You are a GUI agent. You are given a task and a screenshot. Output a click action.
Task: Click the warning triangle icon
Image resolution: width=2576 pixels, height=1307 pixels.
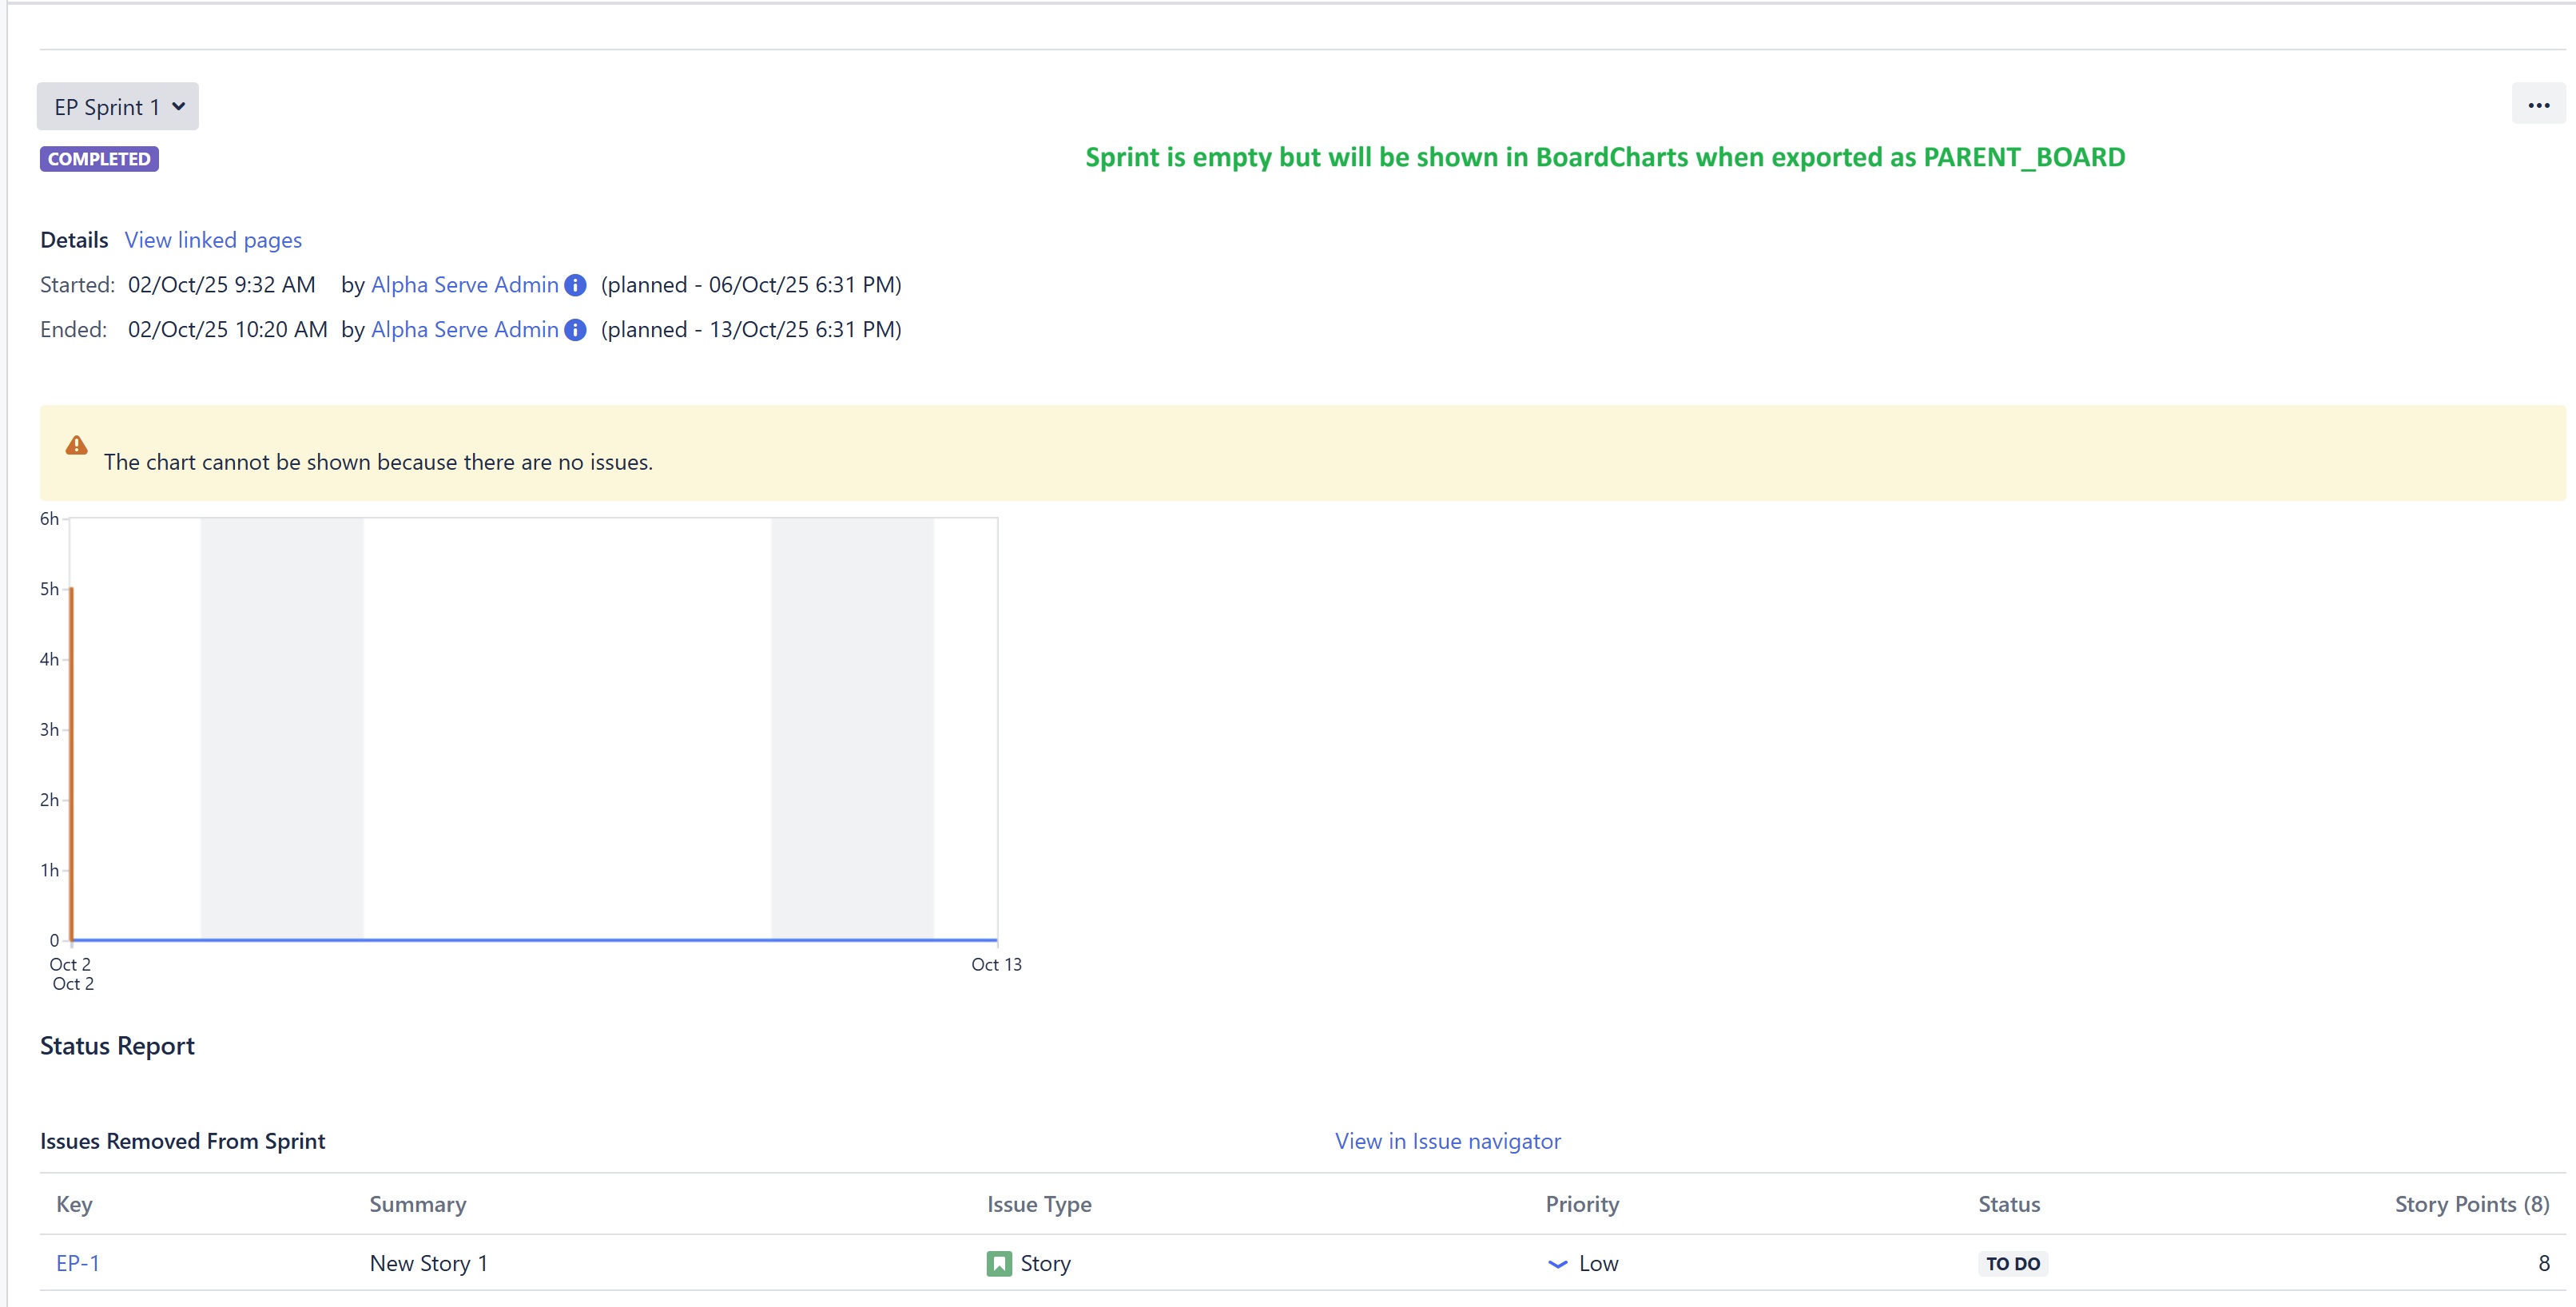coord(76,446)
